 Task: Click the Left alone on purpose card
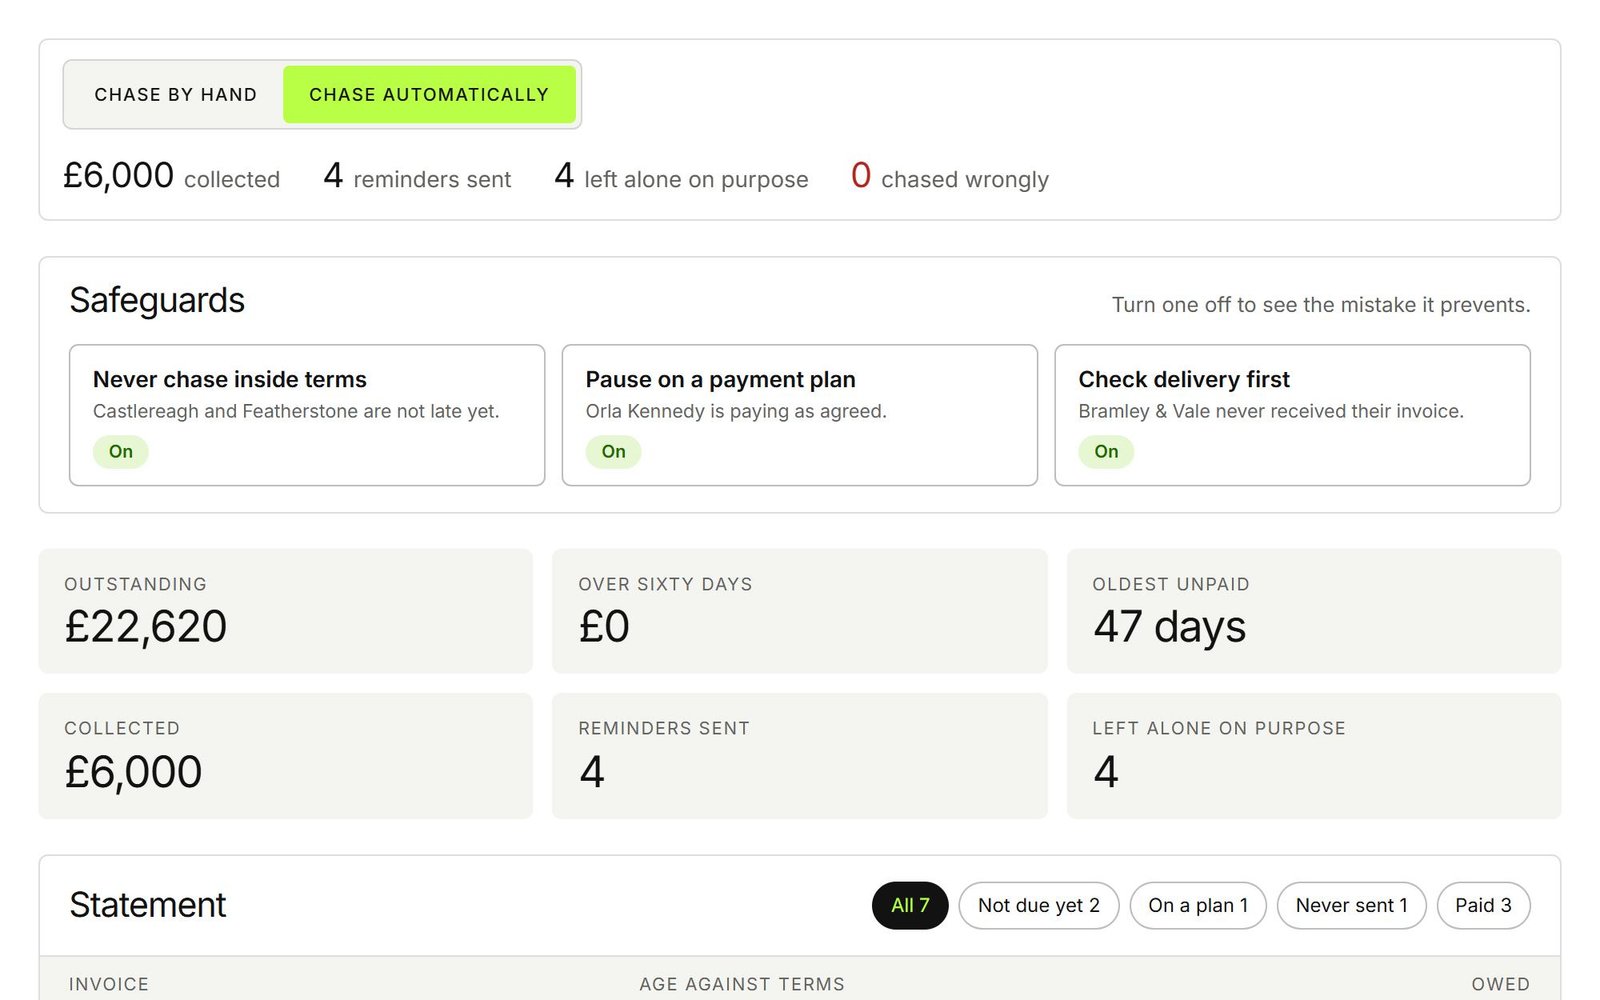1313,756
